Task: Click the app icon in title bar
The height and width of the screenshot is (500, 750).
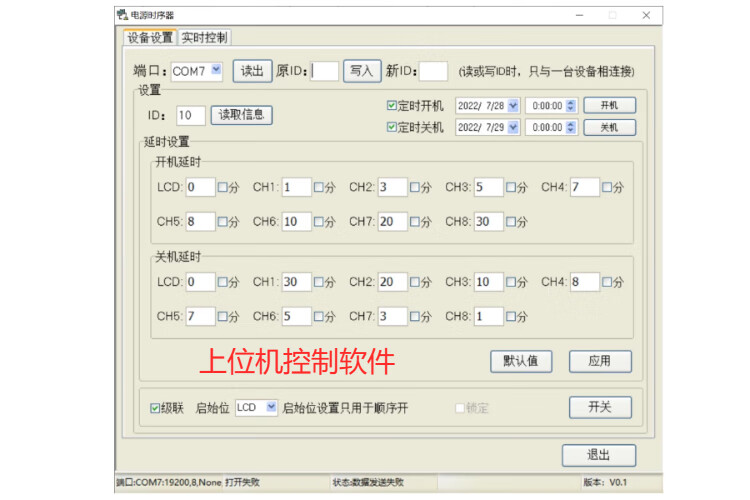Action: [x=123, y=15]
